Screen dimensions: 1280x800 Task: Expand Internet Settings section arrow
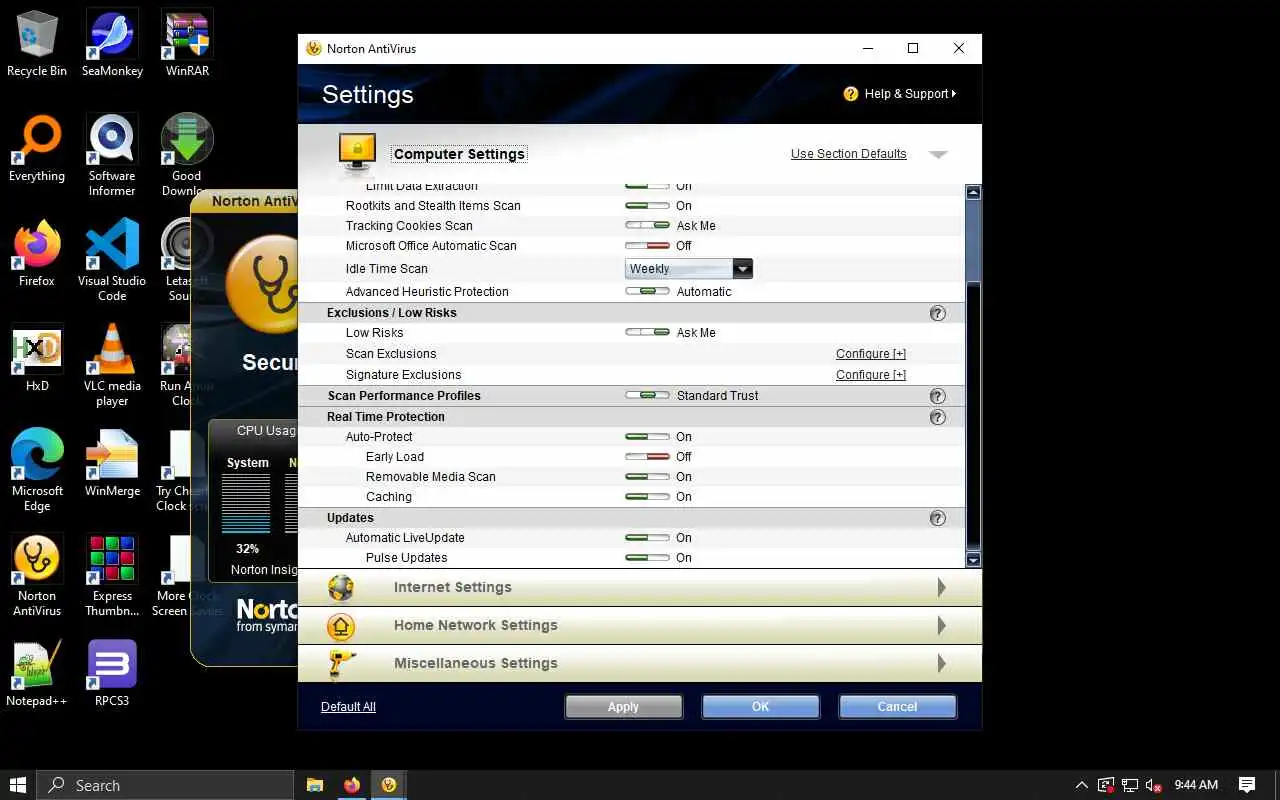click(x=941, y=588)
